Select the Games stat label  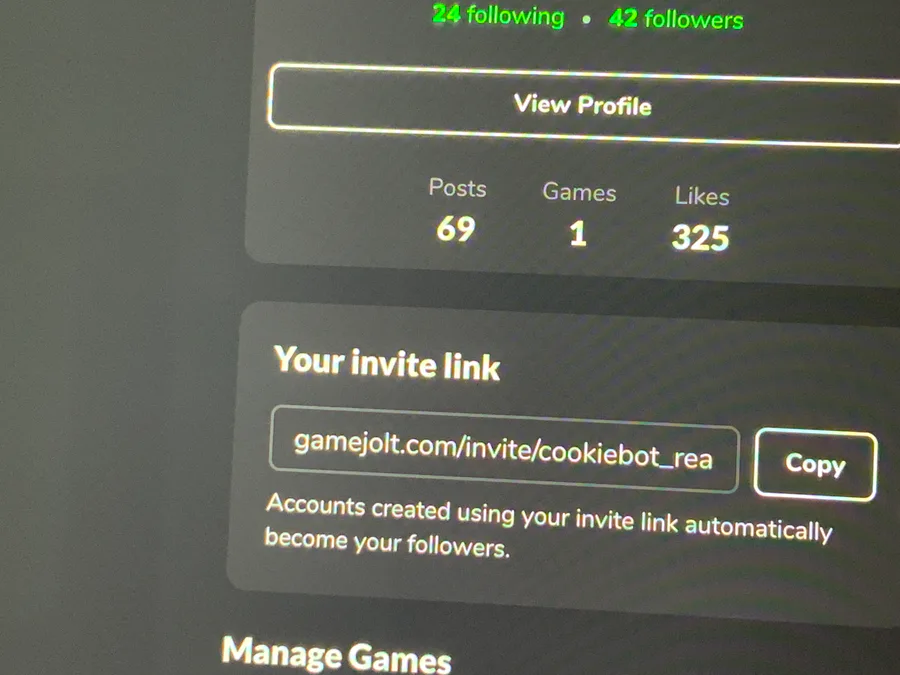[x=579, y=192]
